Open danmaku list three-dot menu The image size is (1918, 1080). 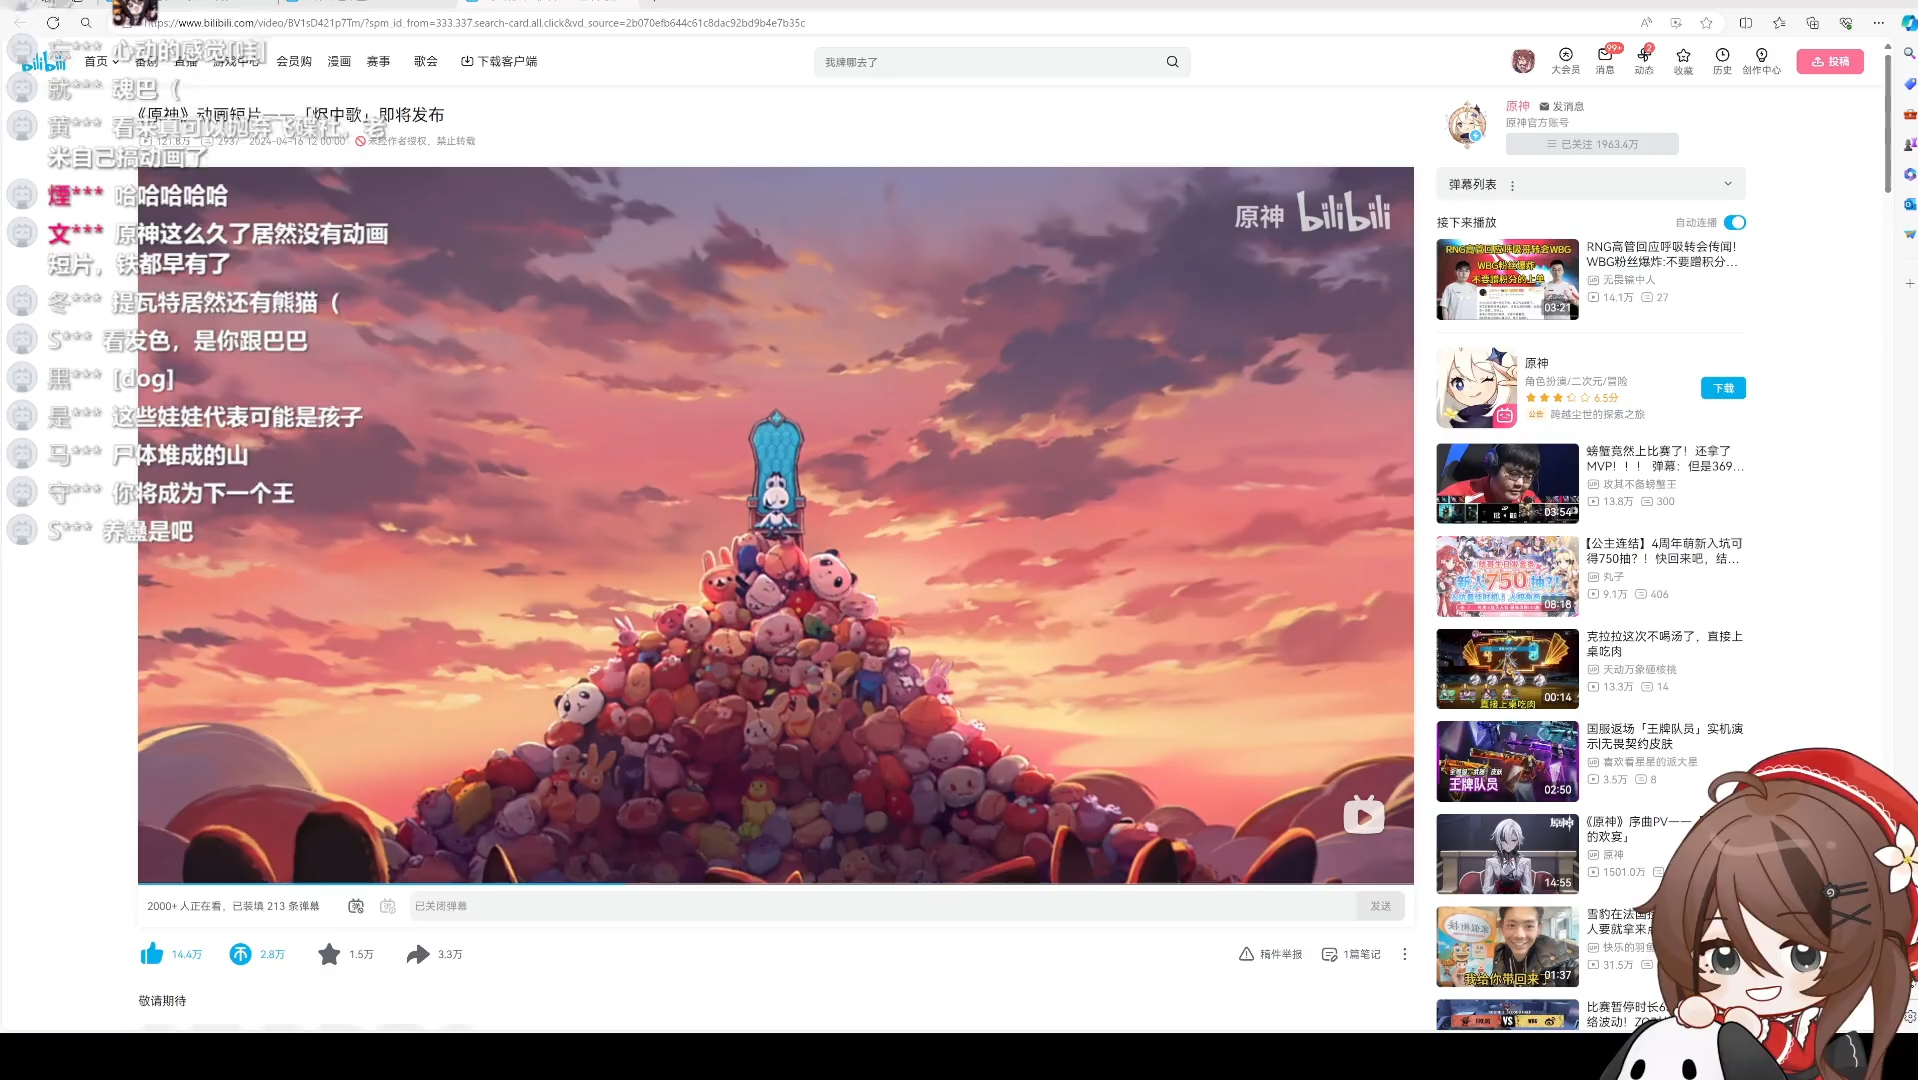point(1512,185)
